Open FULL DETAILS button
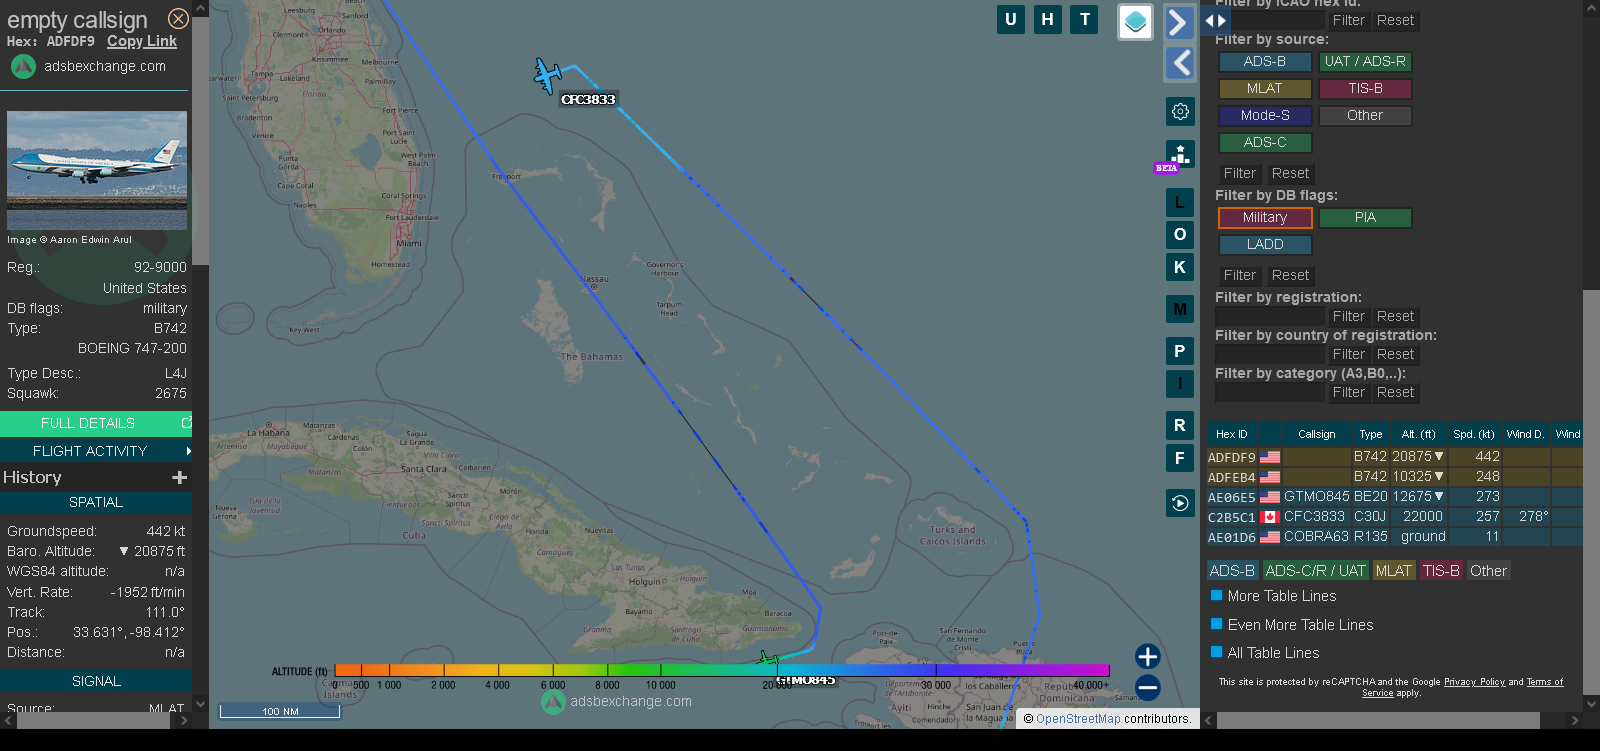1600x751 pixels. [x=96, y=423]
